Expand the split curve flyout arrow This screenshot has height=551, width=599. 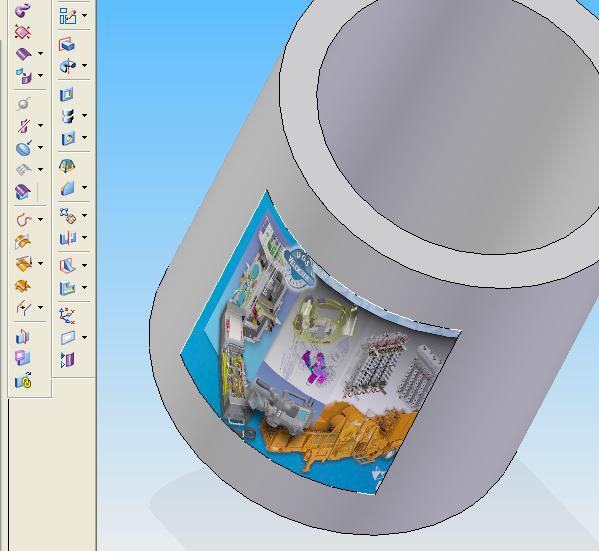coord(40,307)
